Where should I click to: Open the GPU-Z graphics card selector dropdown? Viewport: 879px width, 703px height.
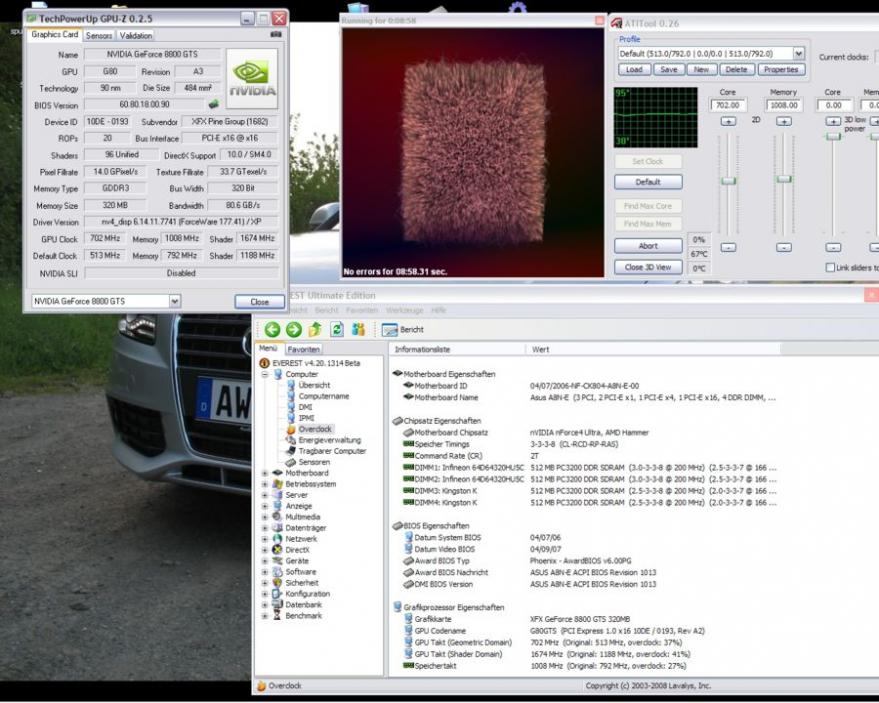tap(175, 302)
